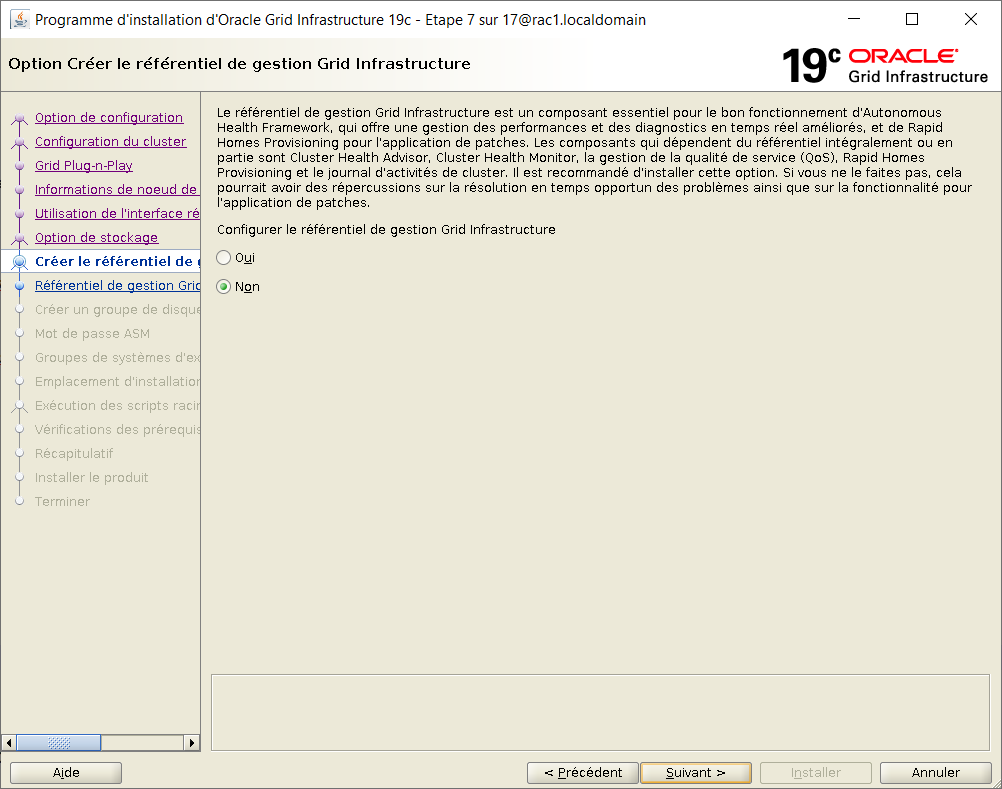Minimize the installer window
The width and height of the screenshot is (1002, 789).
coord(854,19)
